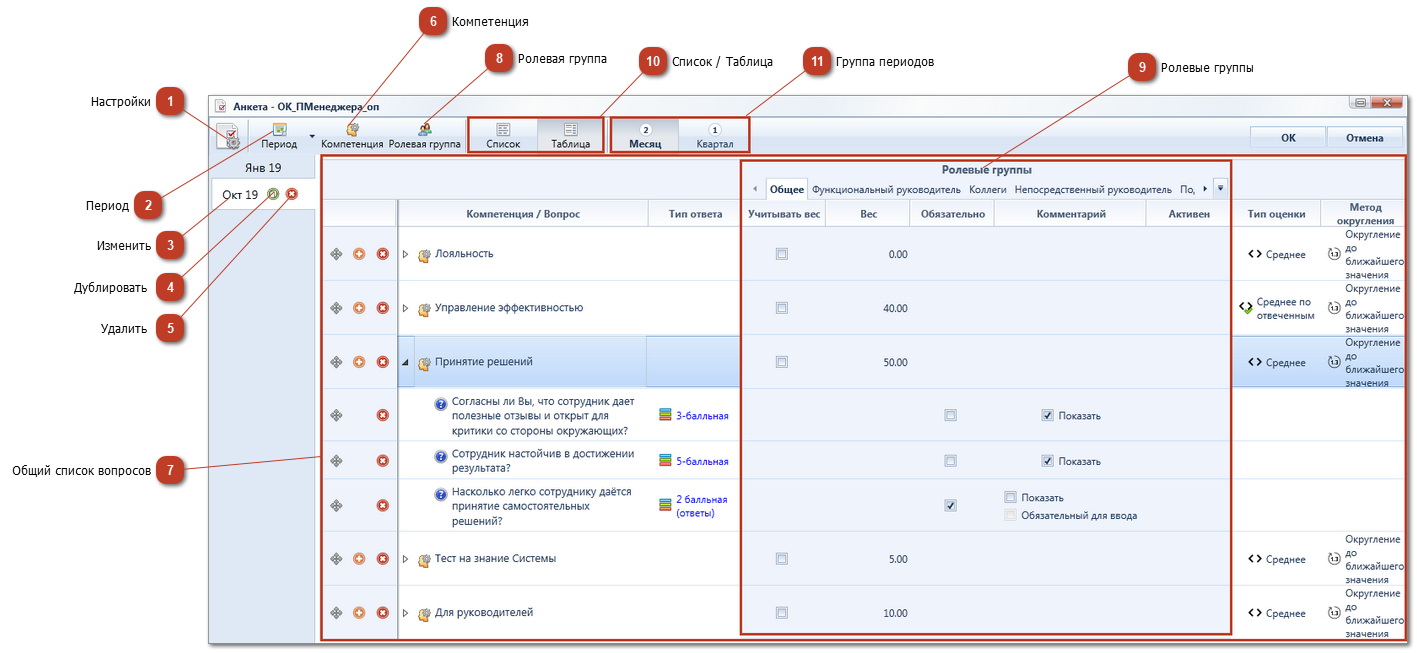Open Среднее по отвеченным evaluation type
Screen dimensions: 1417x653
[x=1285, y=308]
